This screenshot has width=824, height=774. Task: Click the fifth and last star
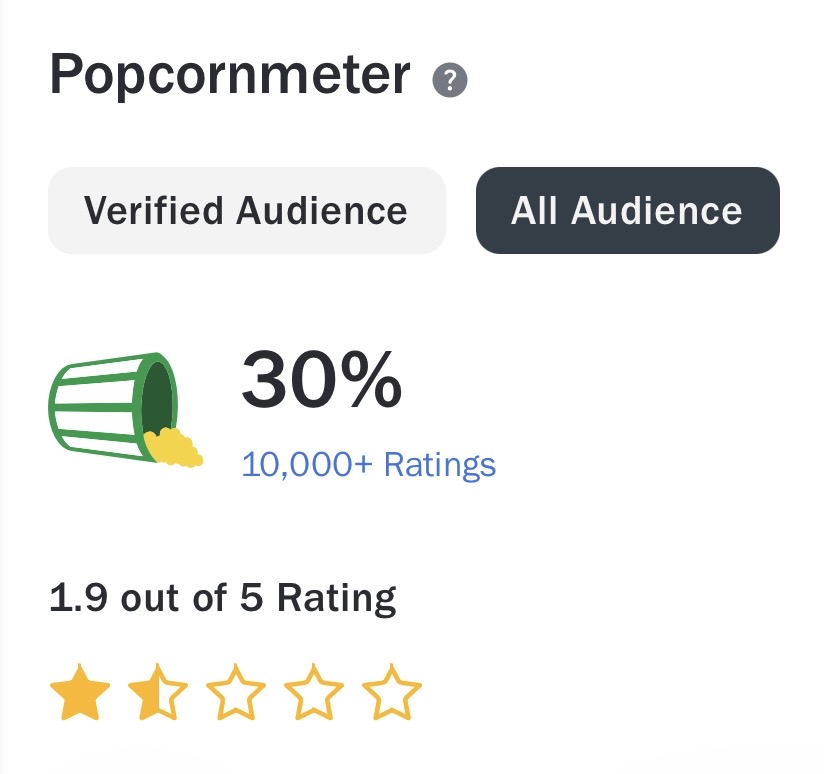coord(391,694)
